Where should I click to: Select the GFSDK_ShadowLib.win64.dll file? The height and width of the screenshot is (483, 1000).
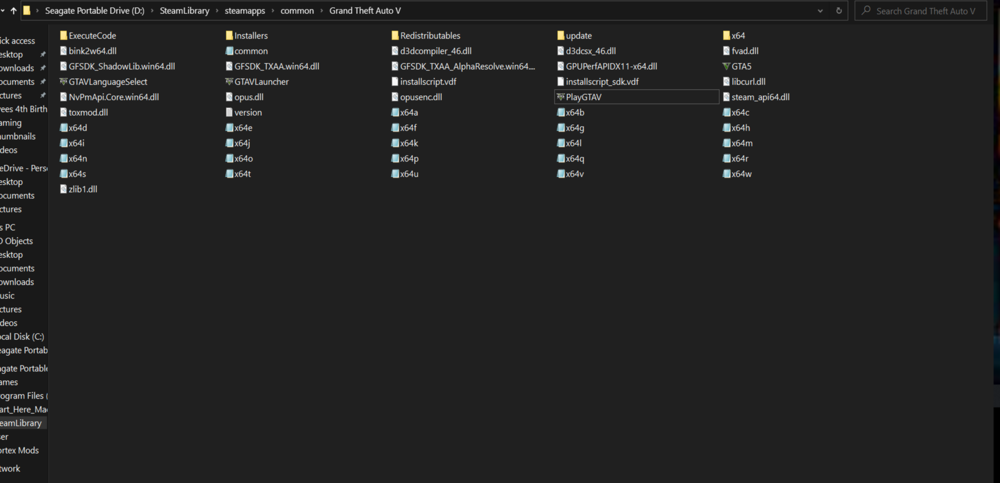click(x=117, y=66)
